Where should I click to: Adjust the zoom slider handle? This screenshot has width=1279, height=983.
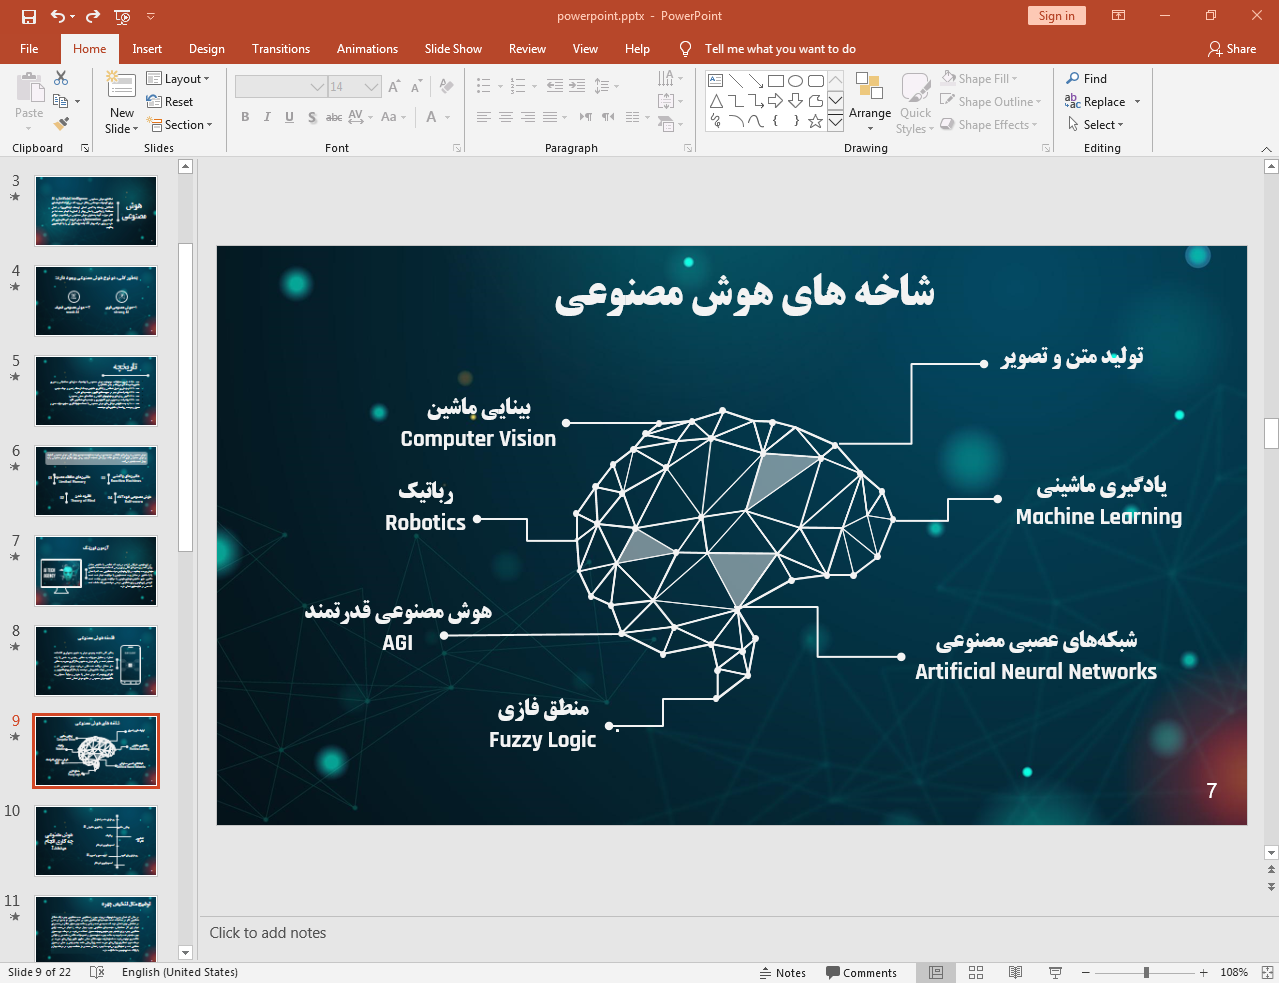pos(1146,972)
